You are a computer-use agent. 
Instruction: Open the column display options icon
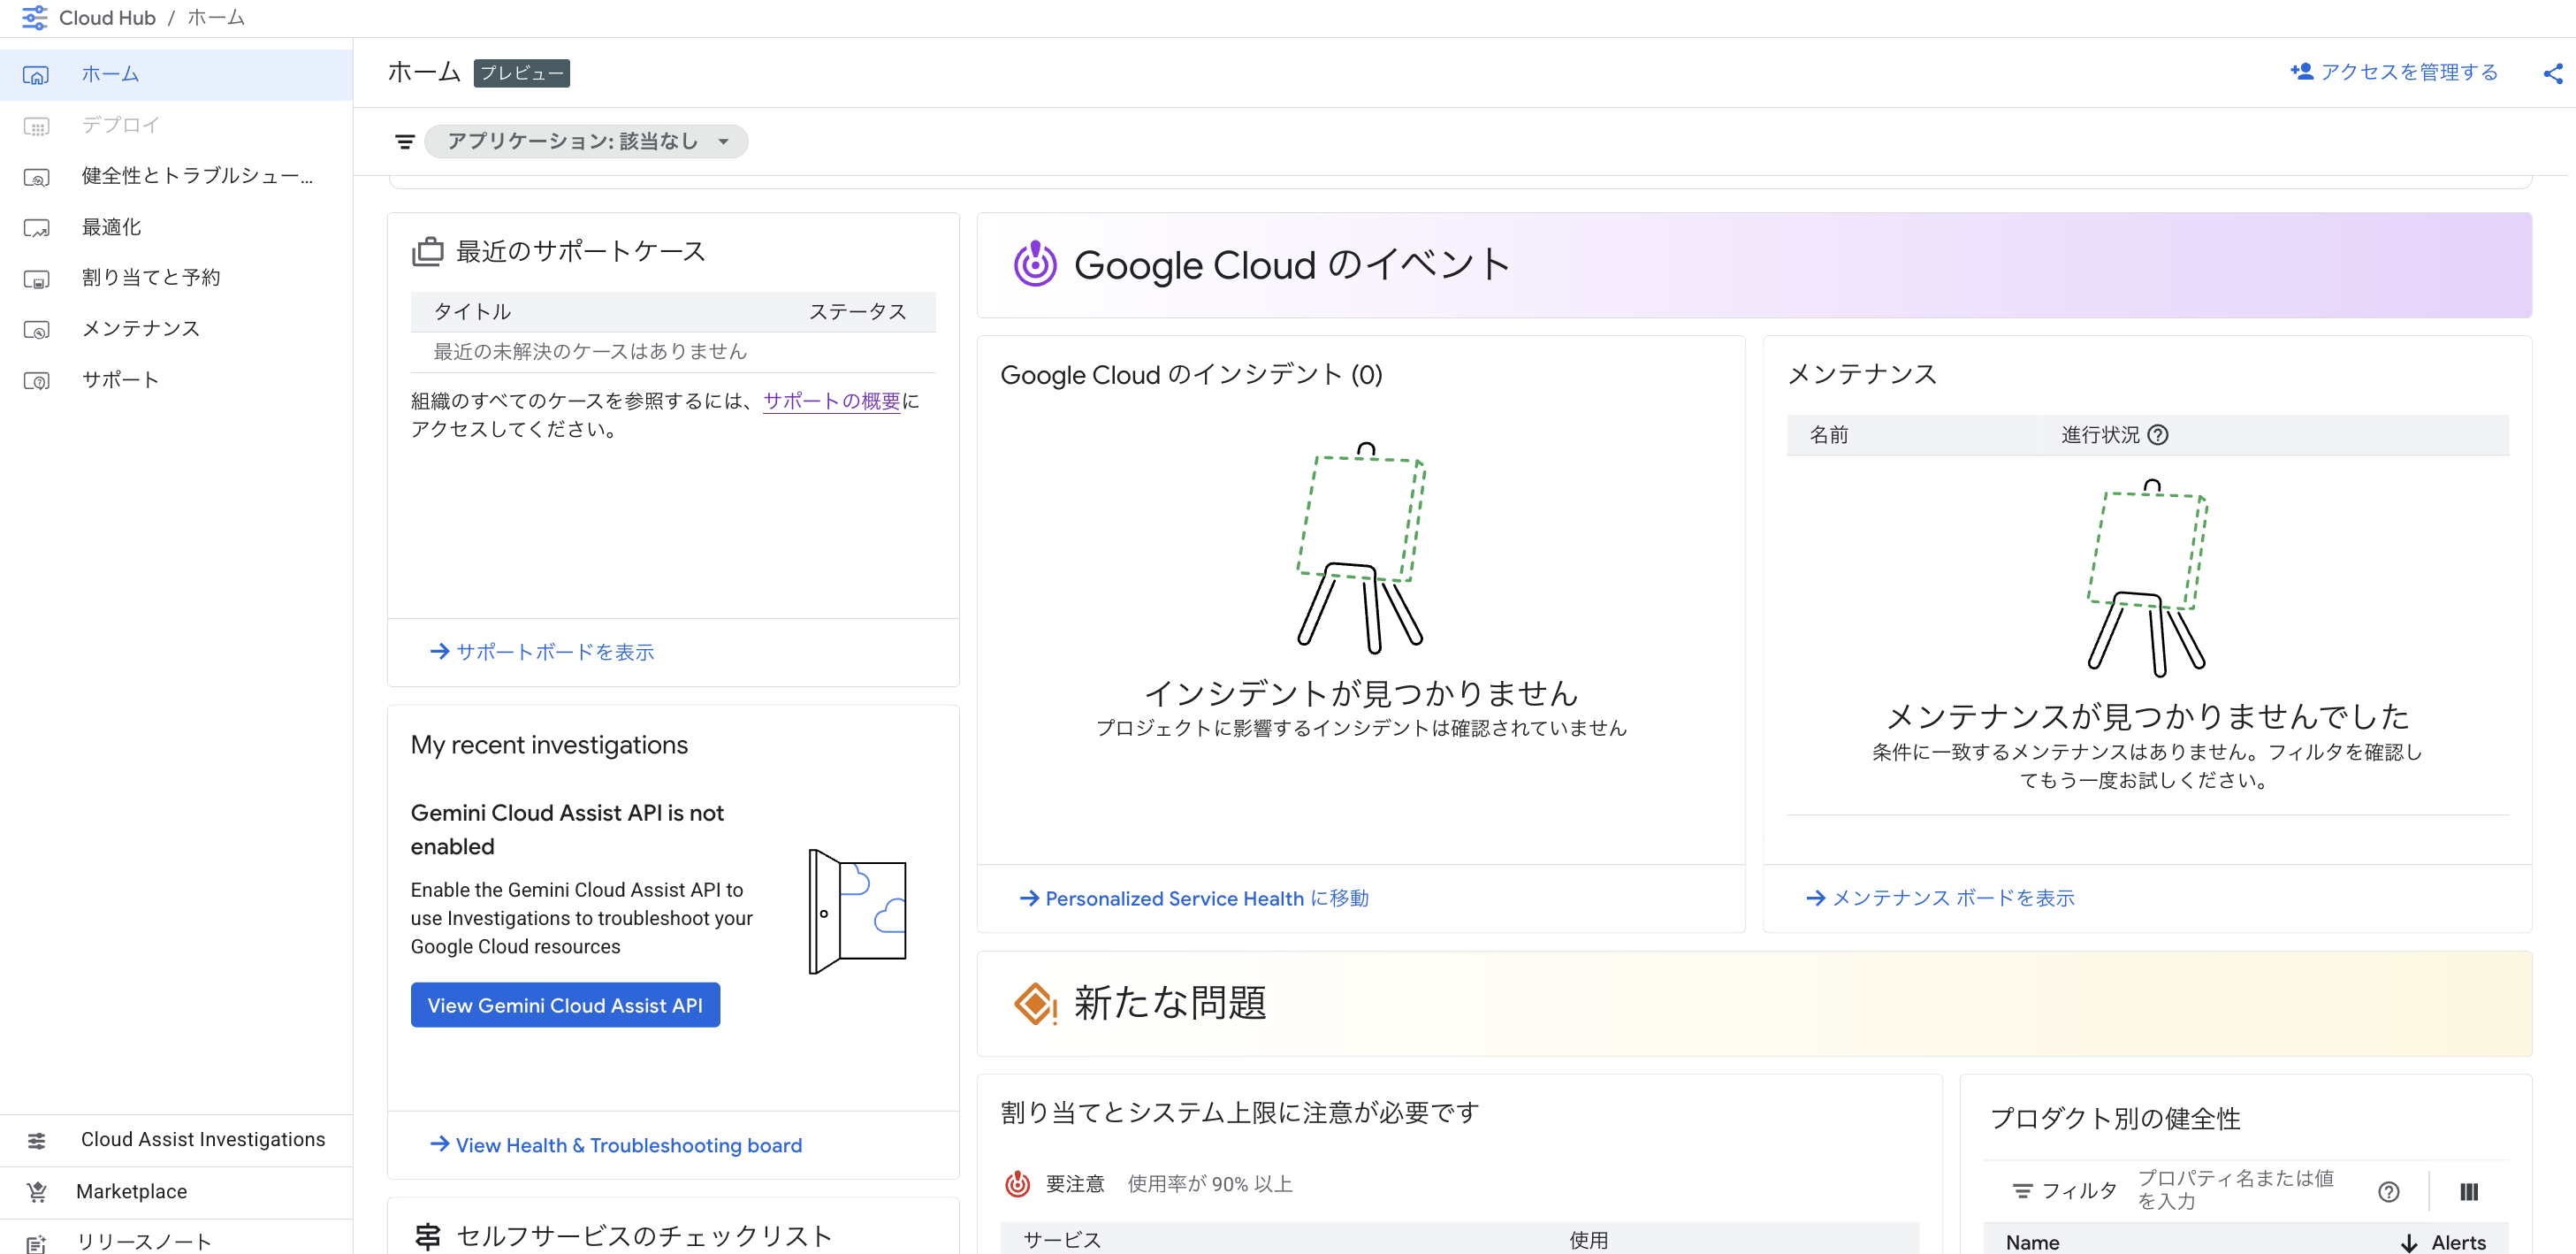(x=2468, y=1191)
